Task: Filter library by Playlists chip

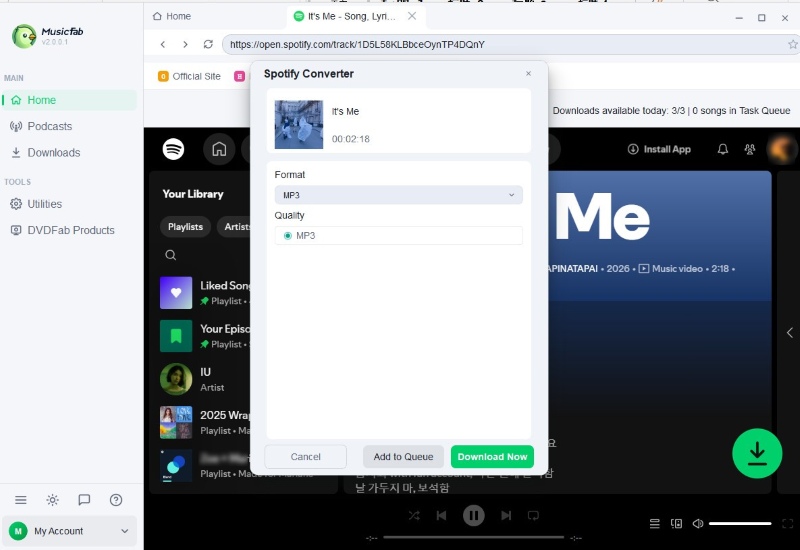Action: coord(185,227)
